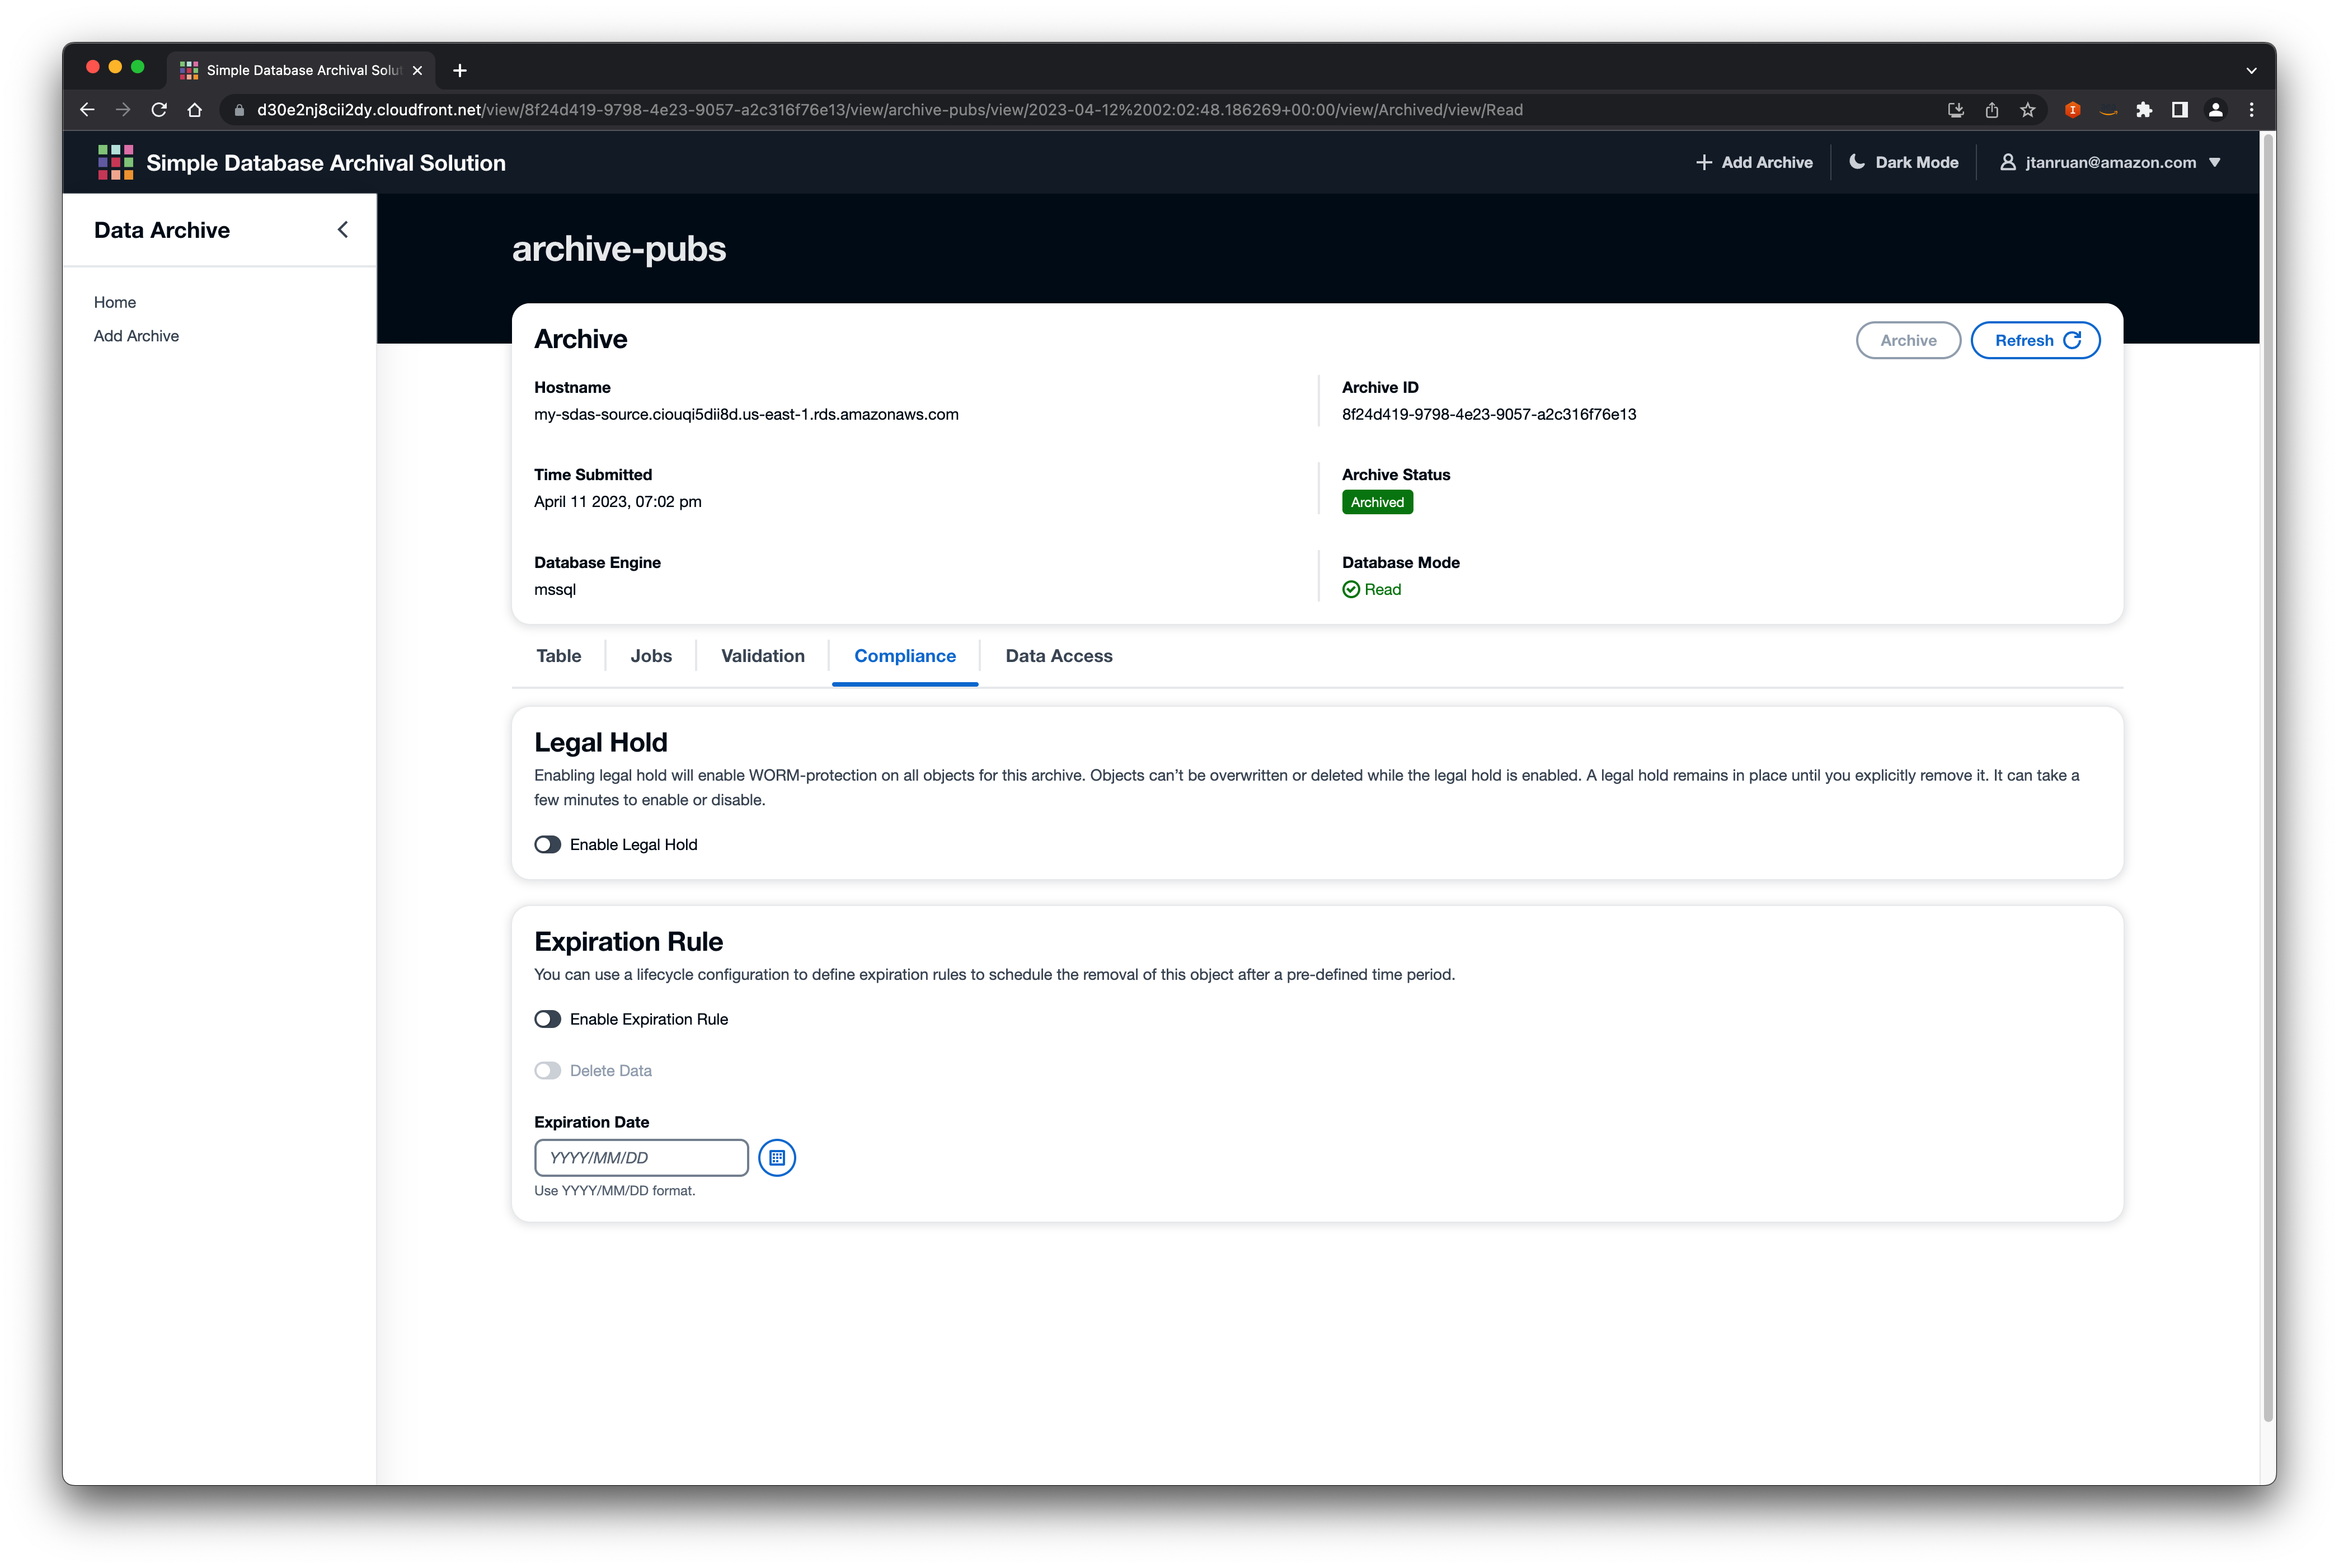This screenshot has height=1568, width=2339.
Task: Toggle the Delete Data switch
Action: point(548,1070)
